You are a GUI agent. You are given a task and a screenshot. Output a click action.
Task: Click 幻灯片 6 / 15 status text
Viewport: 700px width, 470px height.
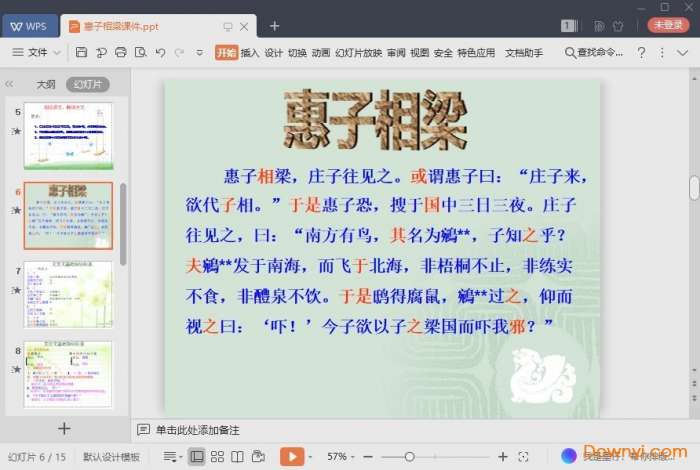point(37,457)
